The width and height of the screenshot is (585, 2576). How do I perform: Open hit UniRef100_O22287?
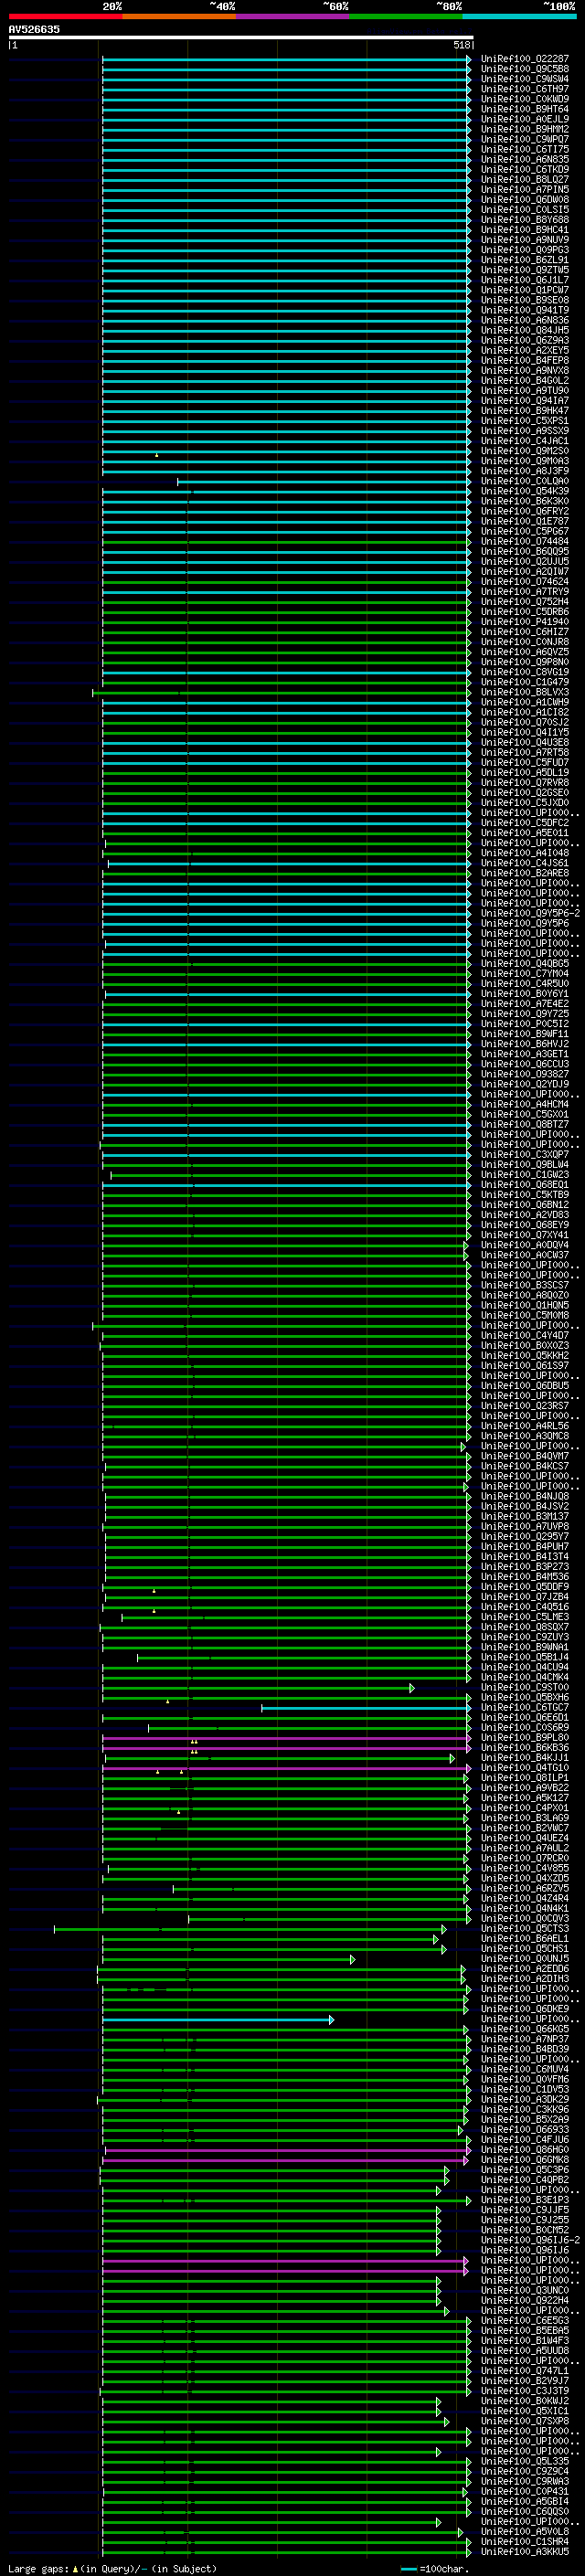524,59
